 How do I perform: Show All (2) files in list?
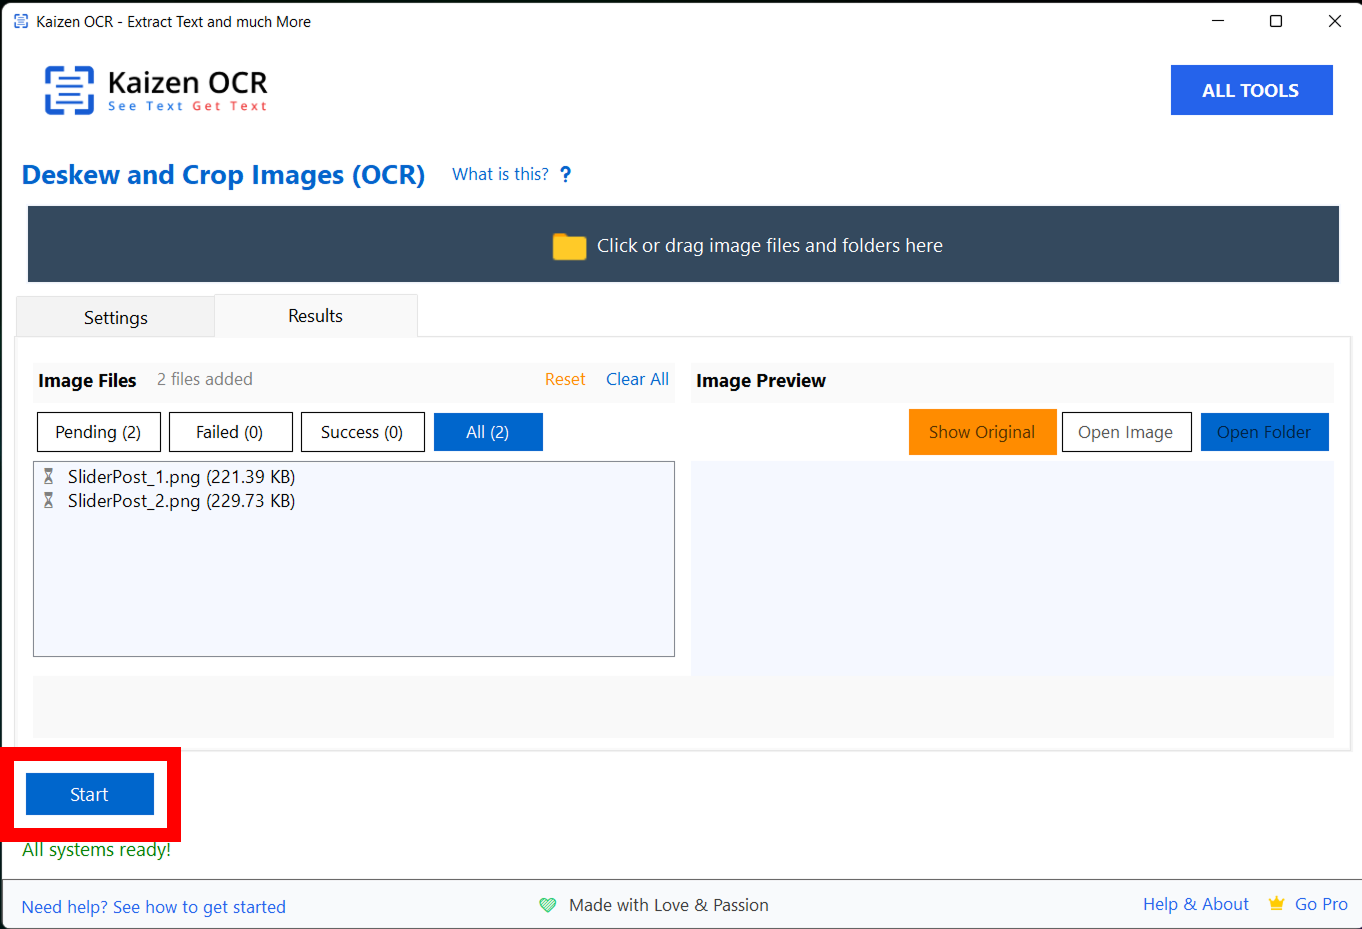tap(488, 432)
